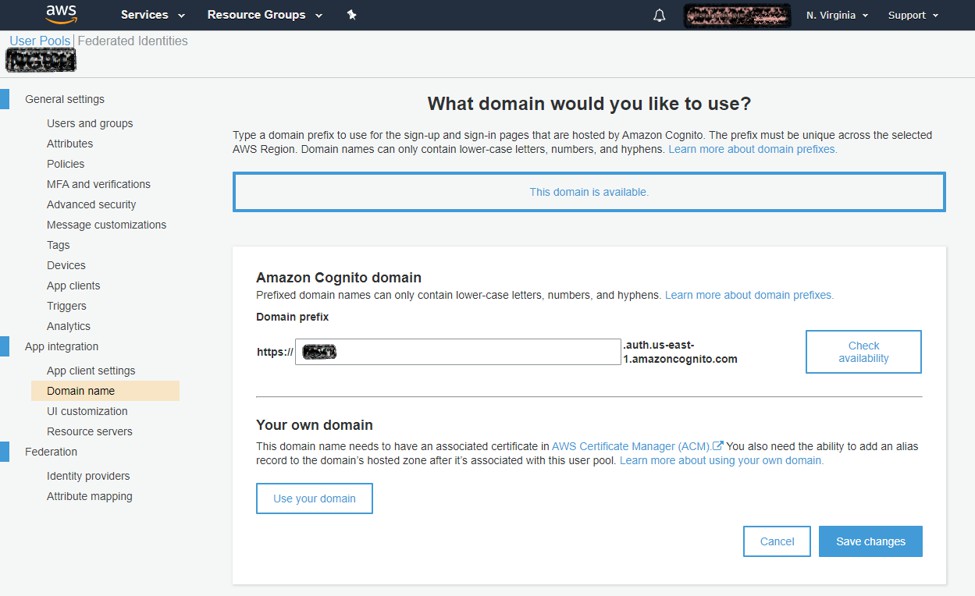Viewport: 975px width, 596px height.
Task: Expand the Services dropdown menu
Action: pos(152,15)
